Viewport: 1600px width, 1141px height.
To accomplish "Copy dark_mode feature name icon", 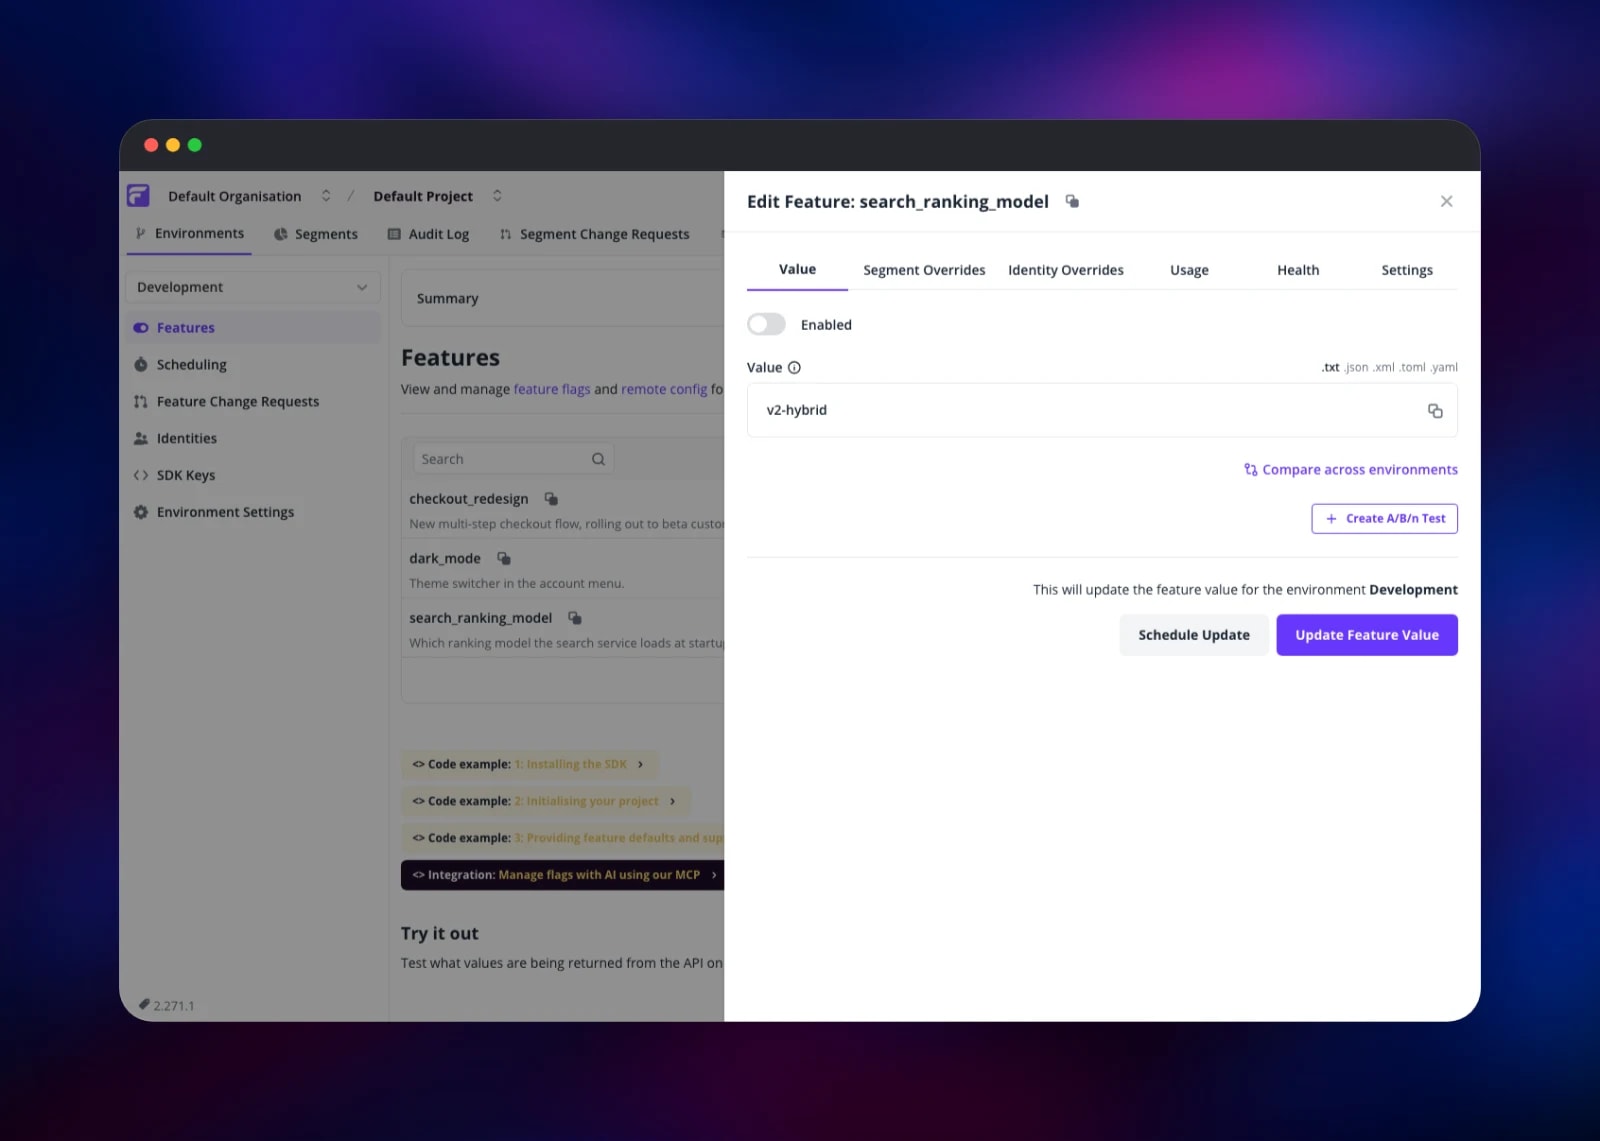I will (x=504, y=558).
